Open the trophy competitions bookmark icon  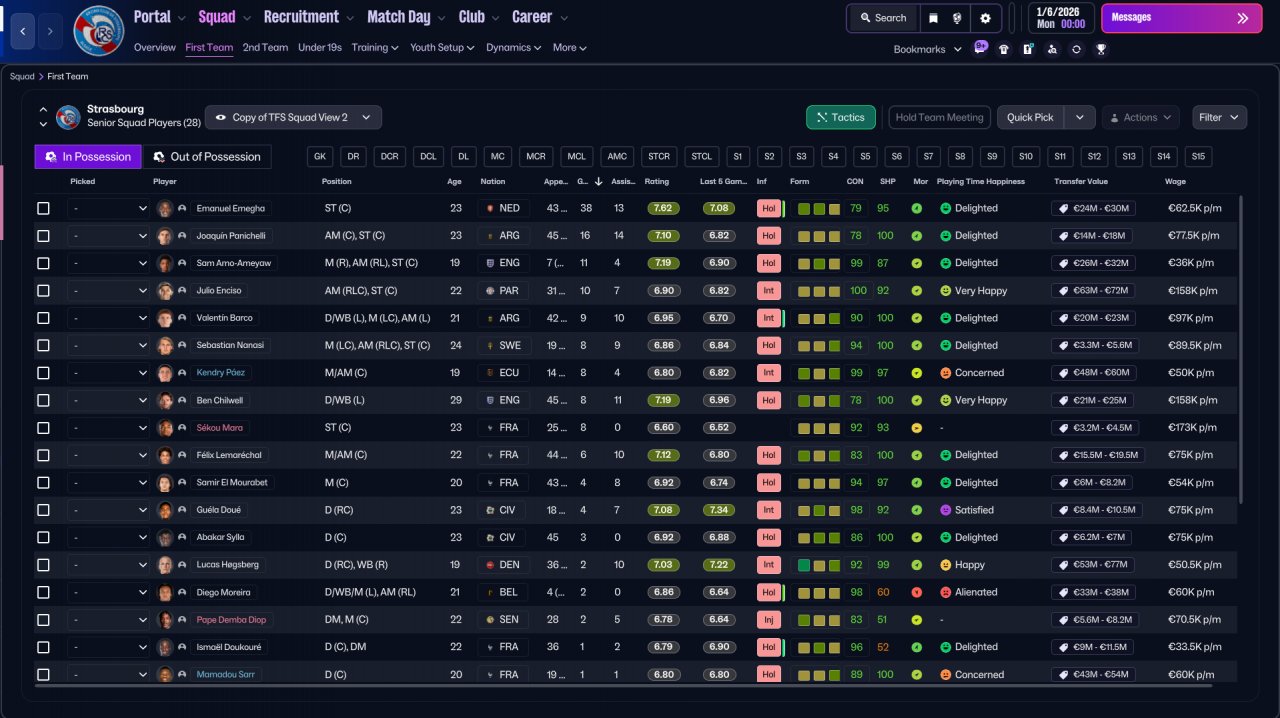pyautogui.click(x=1101, y=49)
